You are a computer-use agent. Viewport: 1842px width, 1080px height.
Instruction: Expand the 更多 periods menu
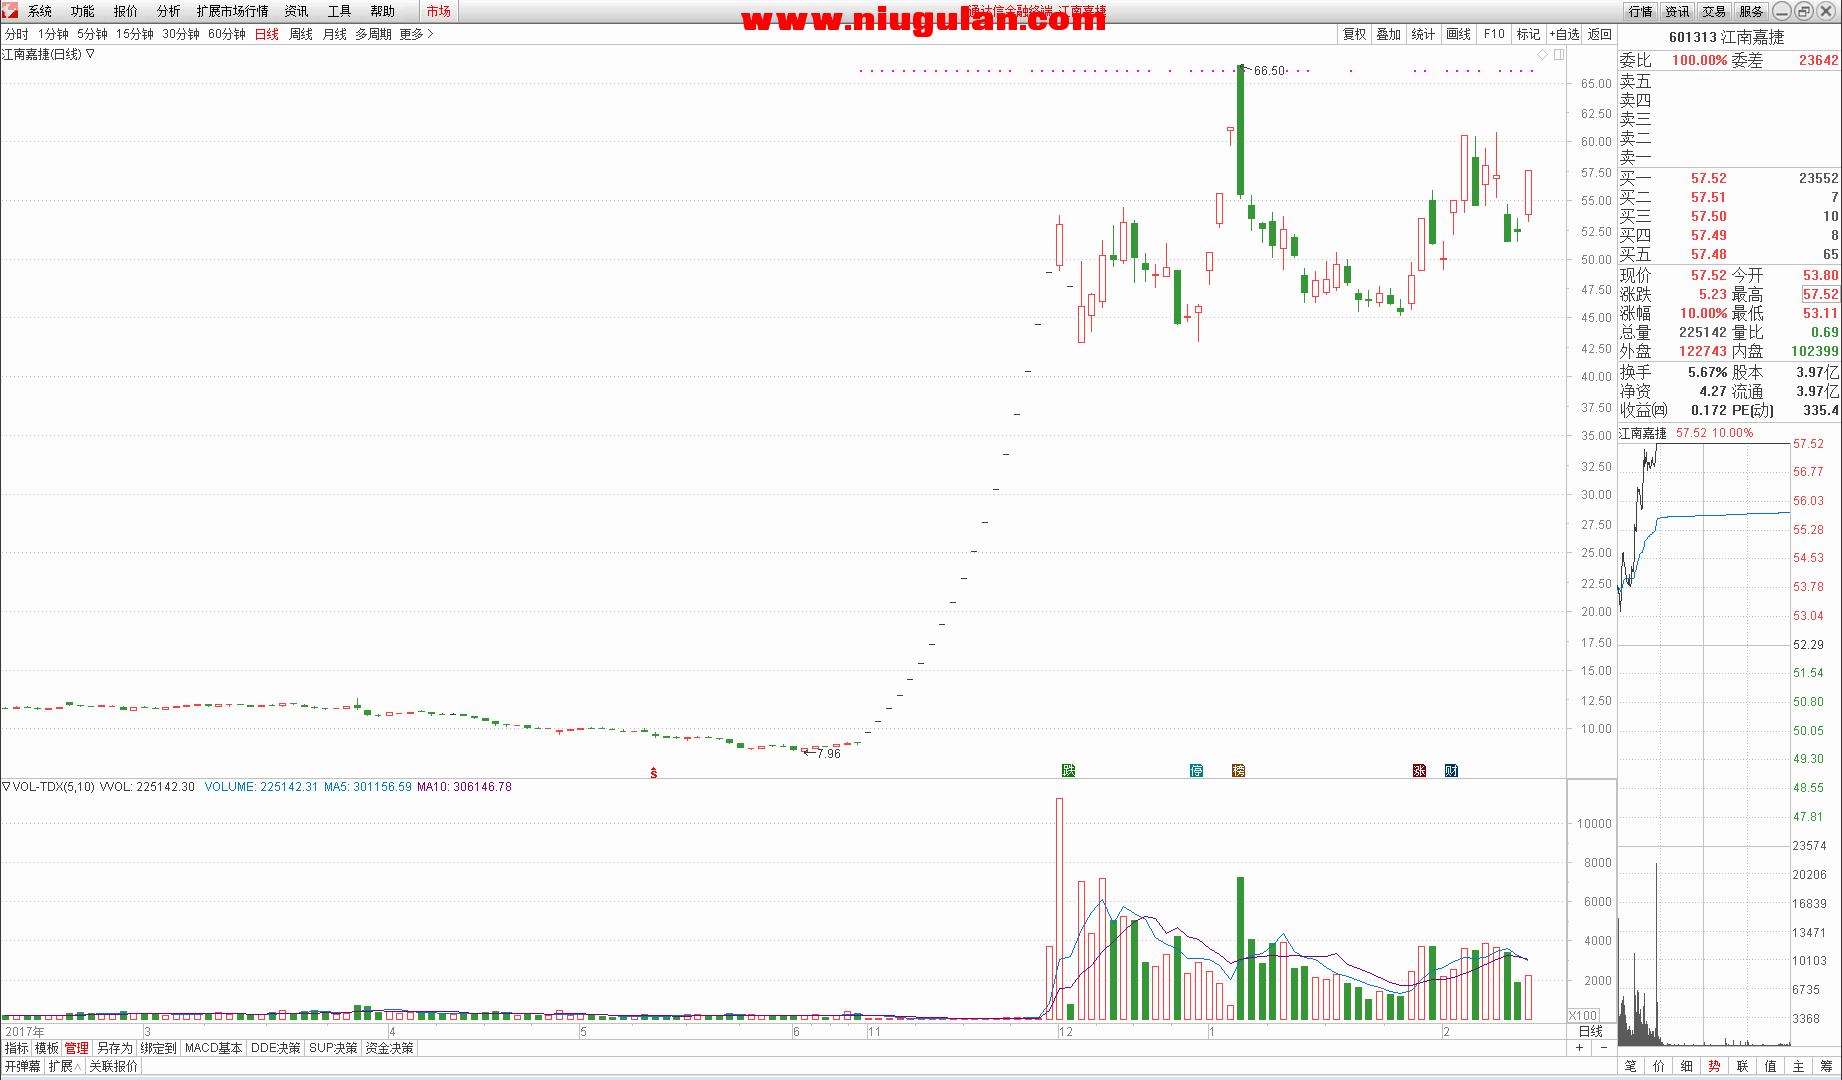417,34
